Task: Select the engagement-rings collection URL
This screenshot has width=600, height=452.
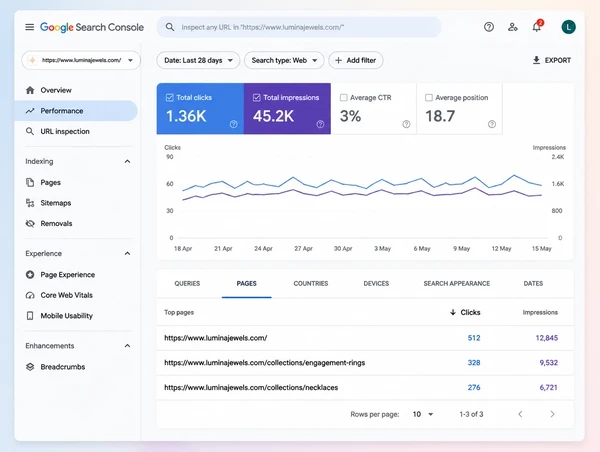Action: tap(264, 362)
